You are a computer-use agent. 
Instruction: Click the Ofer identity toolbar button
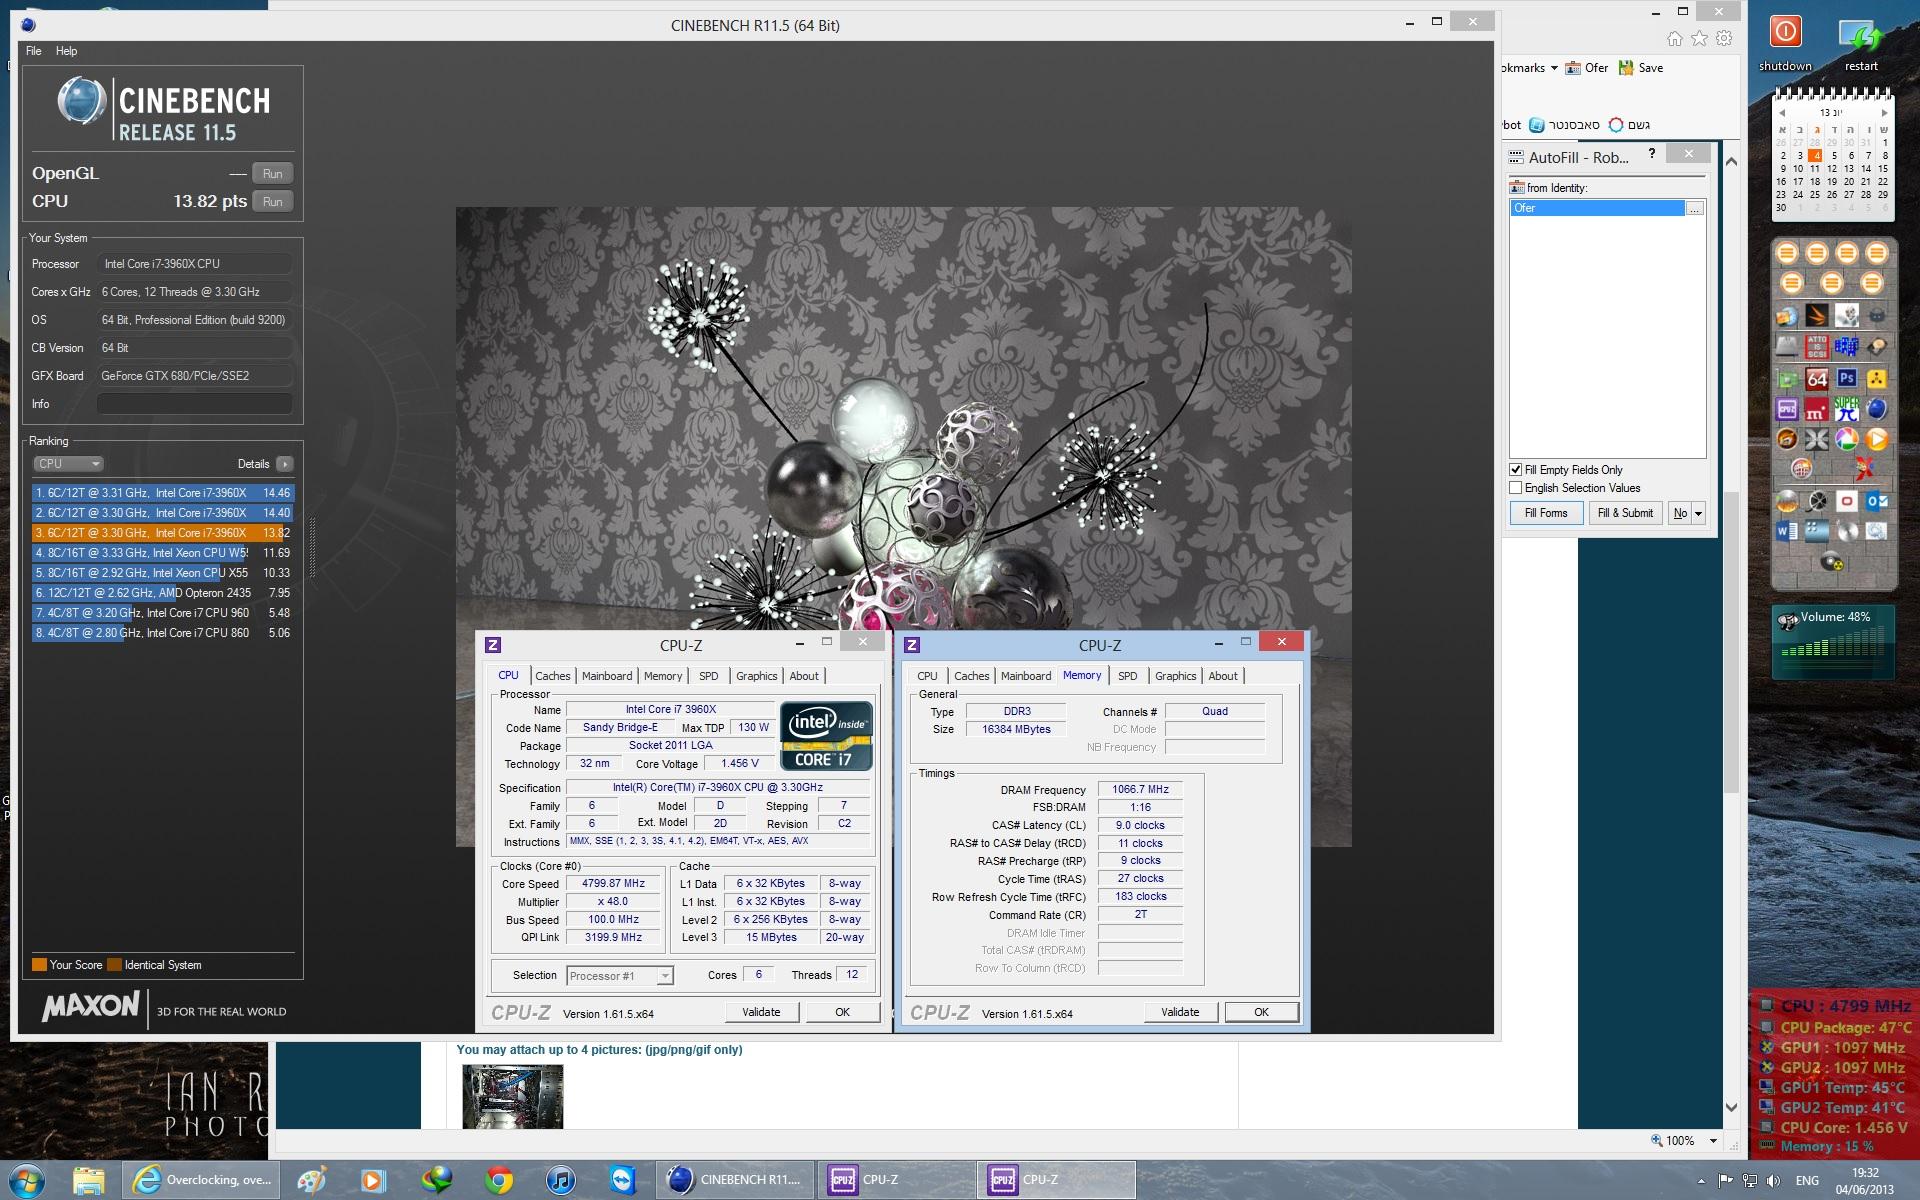pos(1587,68)
